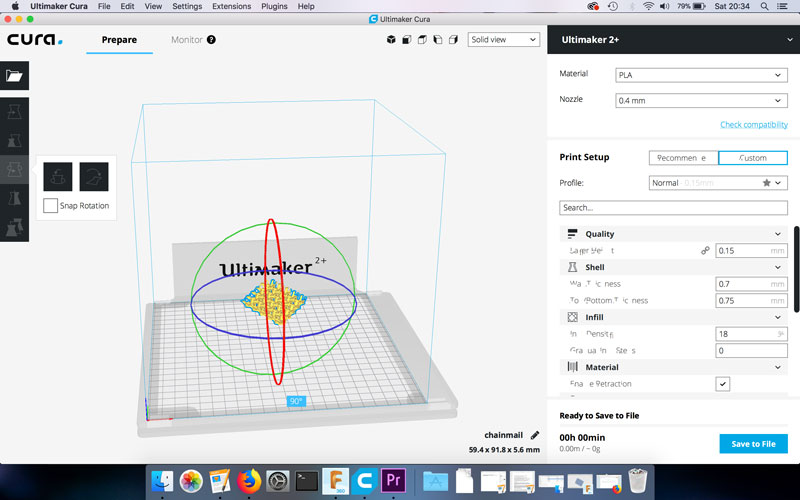Select the Mirror tool in left toolbar

14,197
